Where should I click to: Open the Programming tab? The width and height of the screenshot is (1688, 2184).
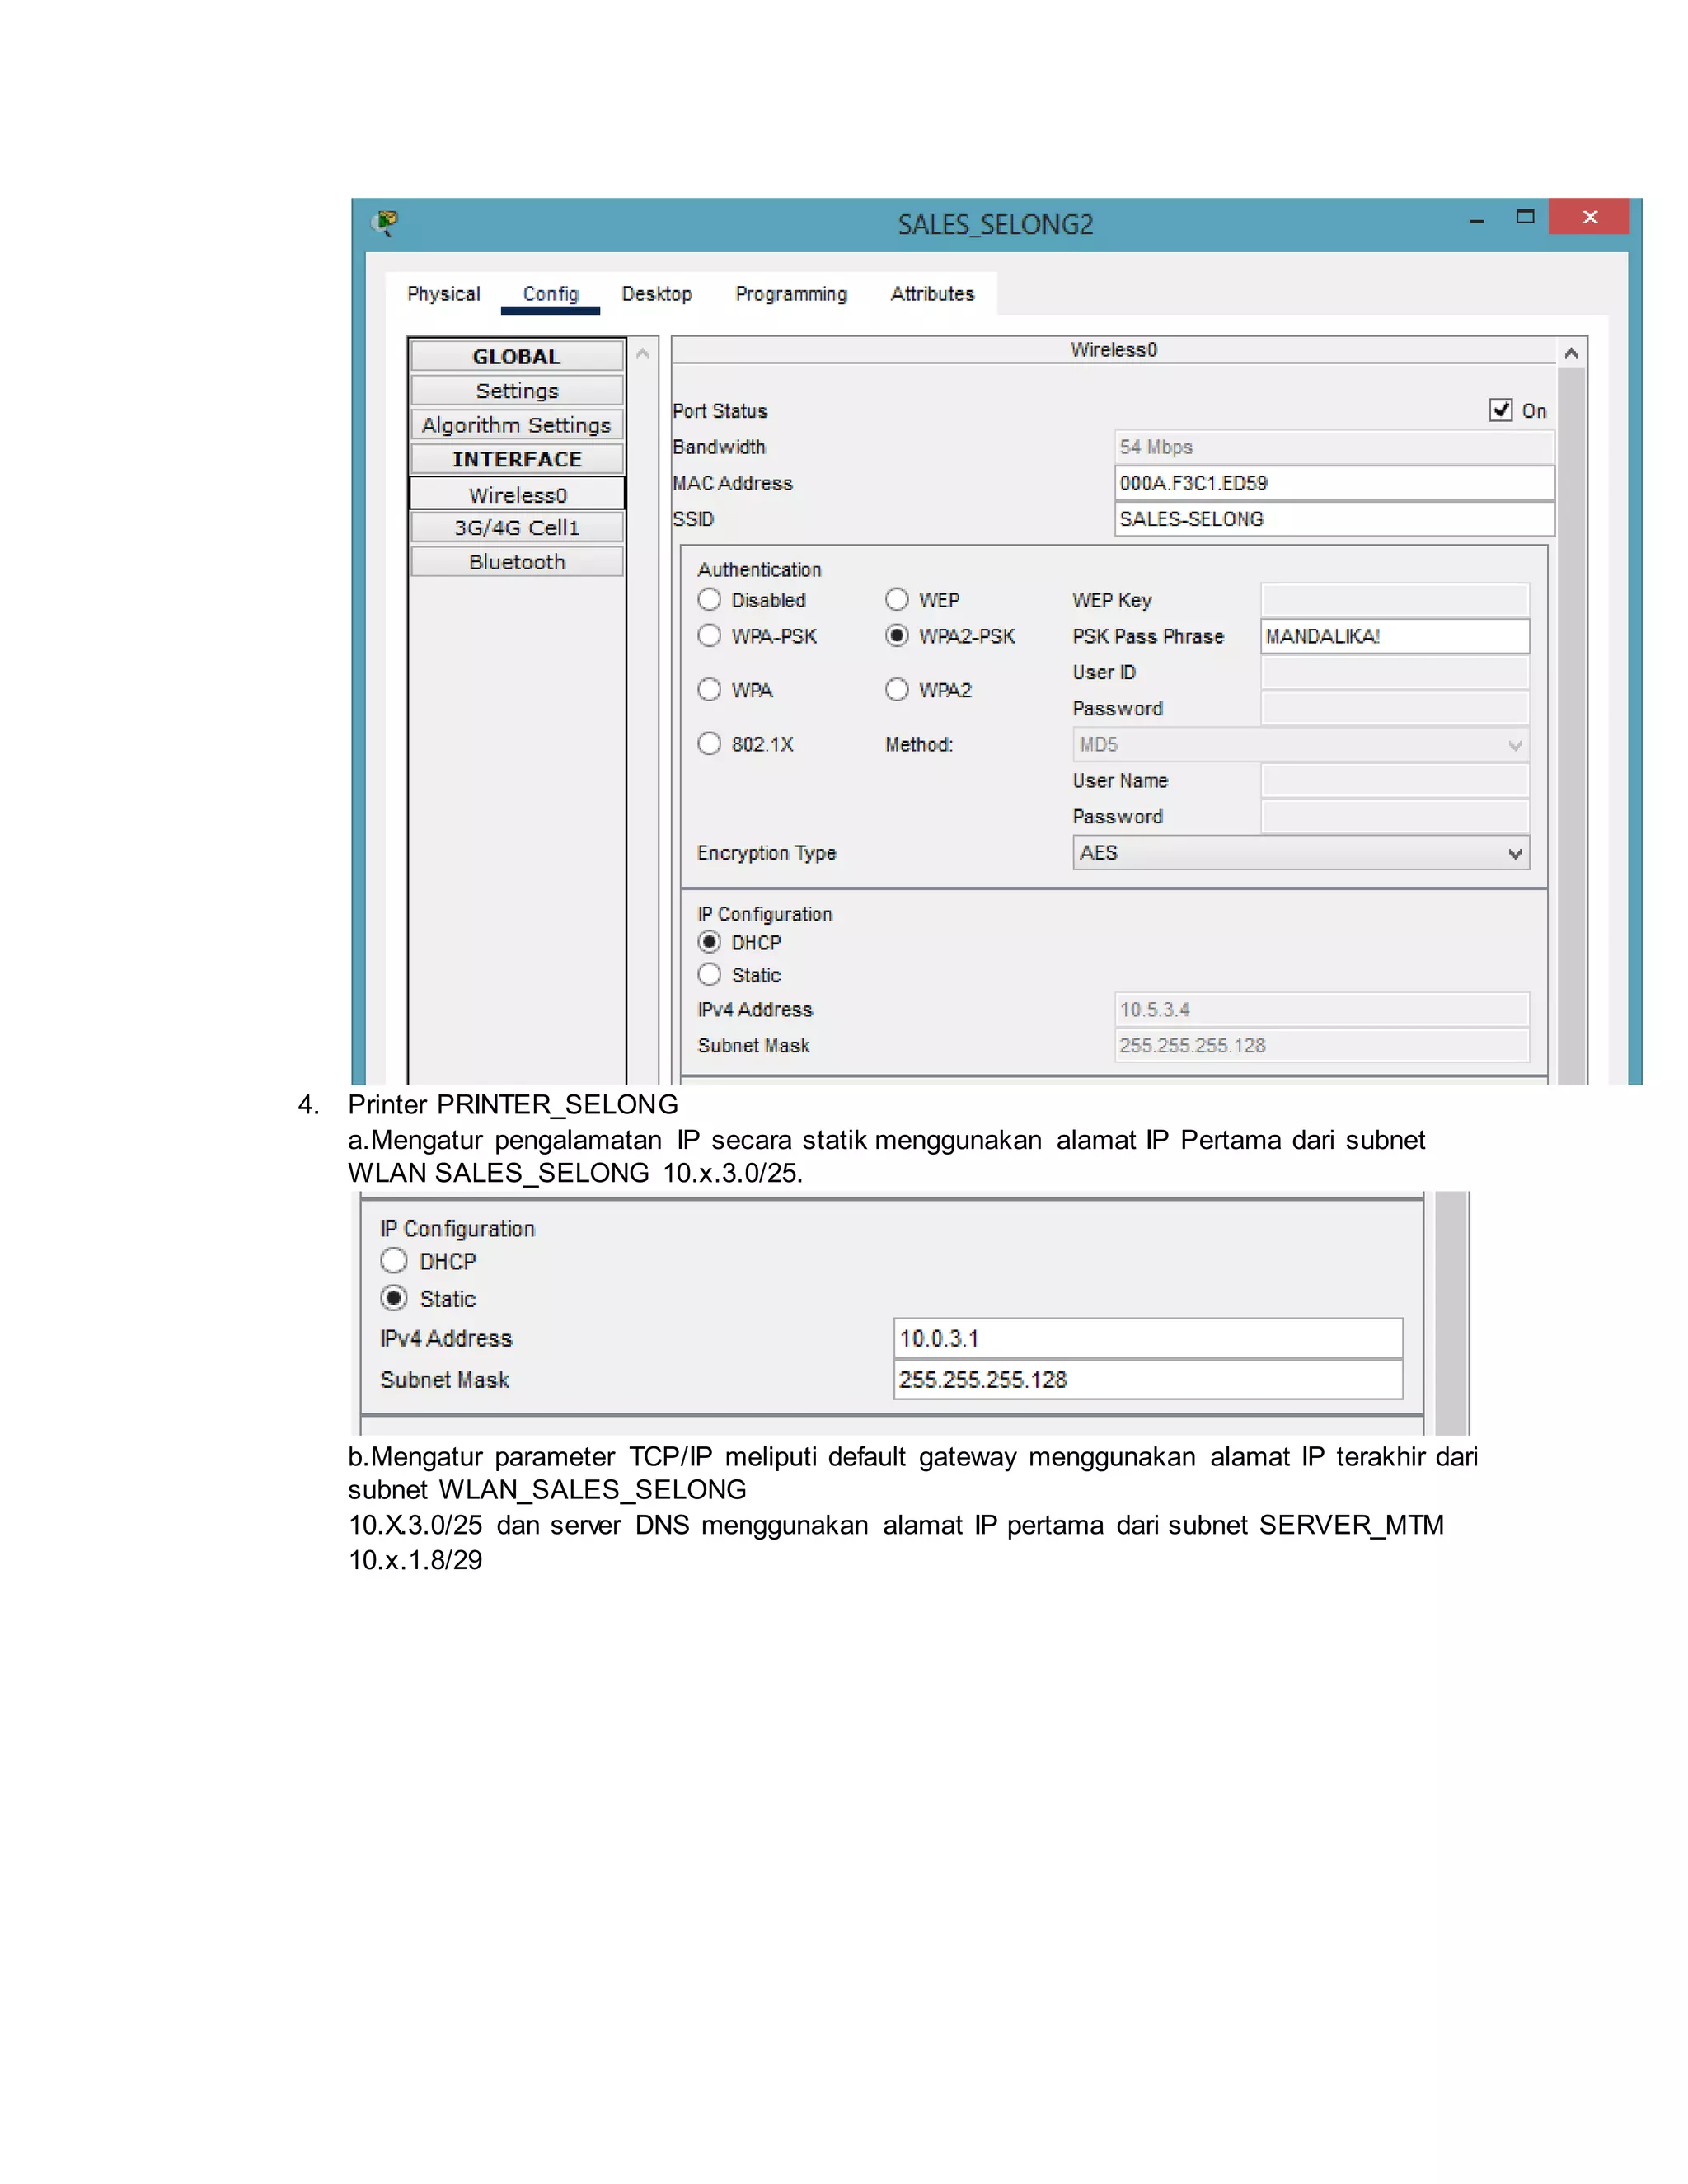click(x=791, y=294)
